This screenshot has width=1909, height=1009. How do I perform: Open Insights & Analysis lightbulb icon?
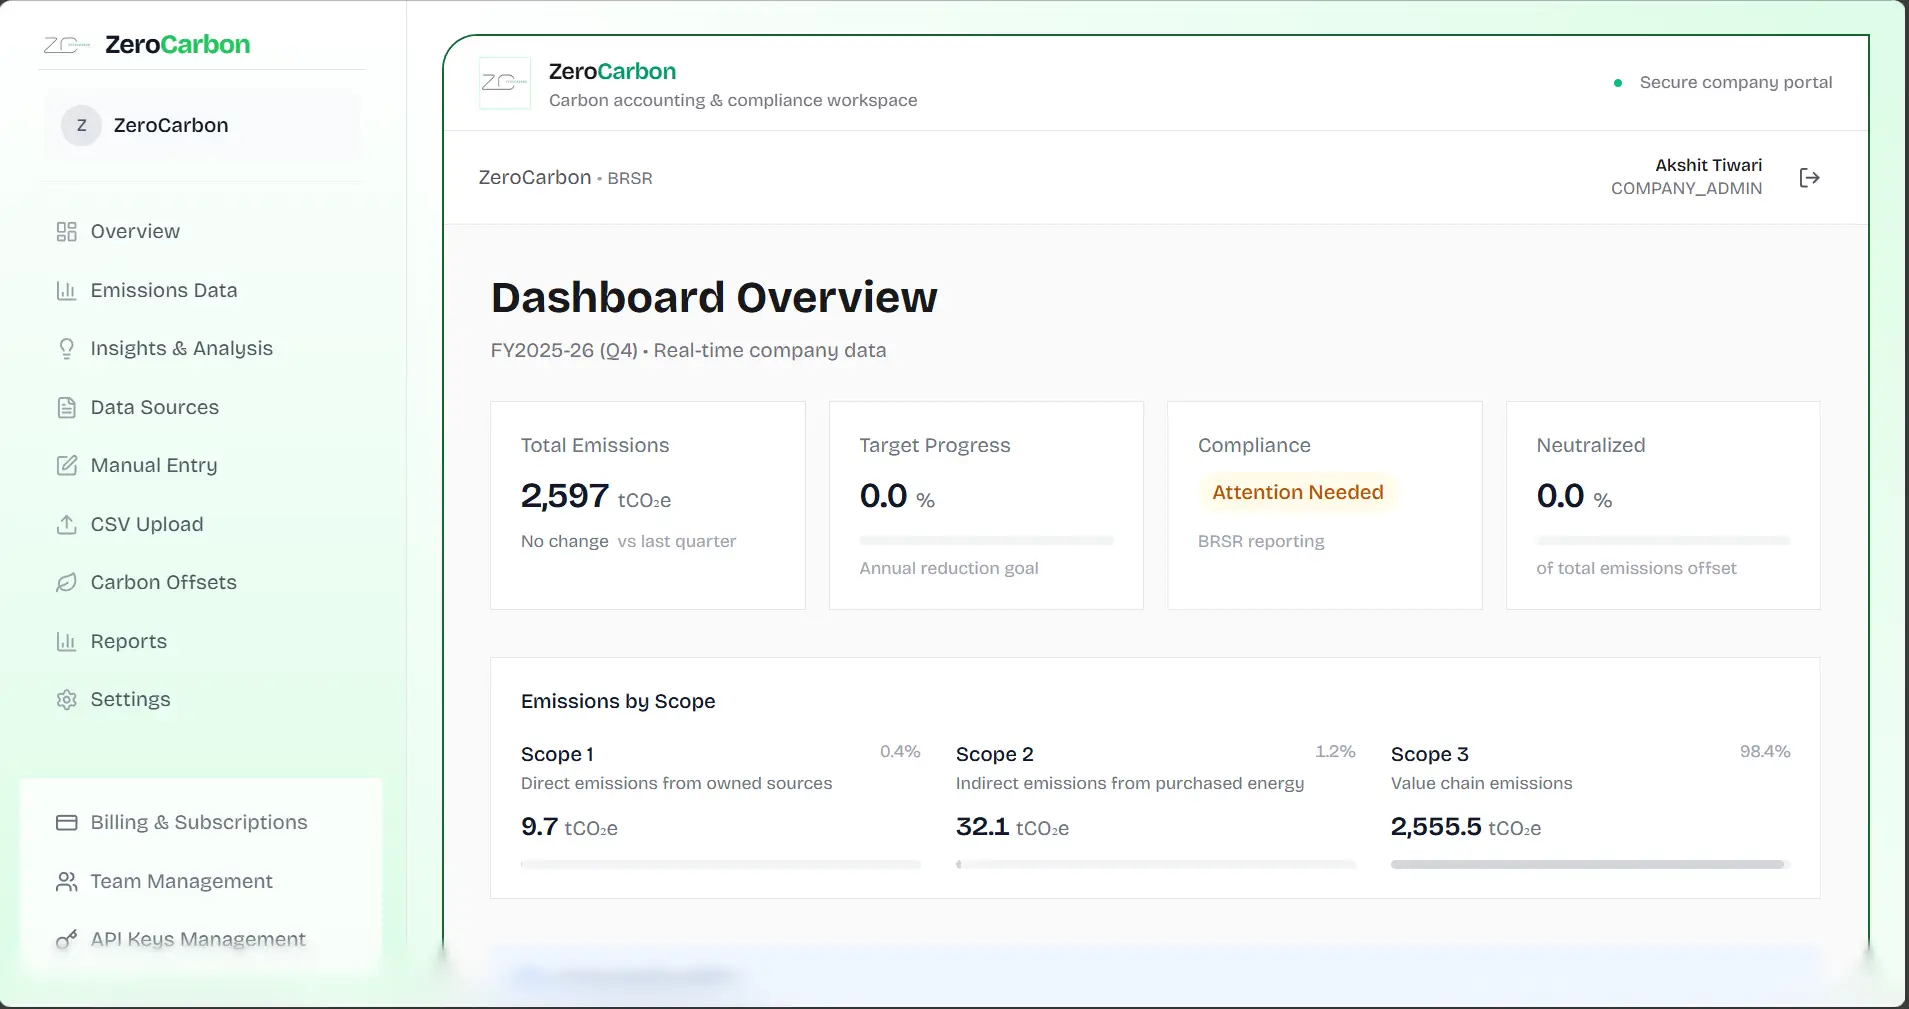66,348
